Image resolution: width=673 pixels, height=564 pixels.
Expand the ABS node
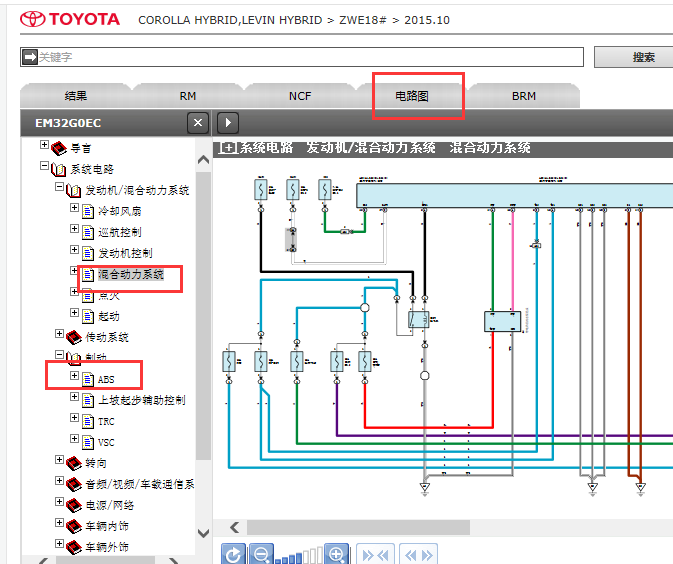tap(74, 376)
